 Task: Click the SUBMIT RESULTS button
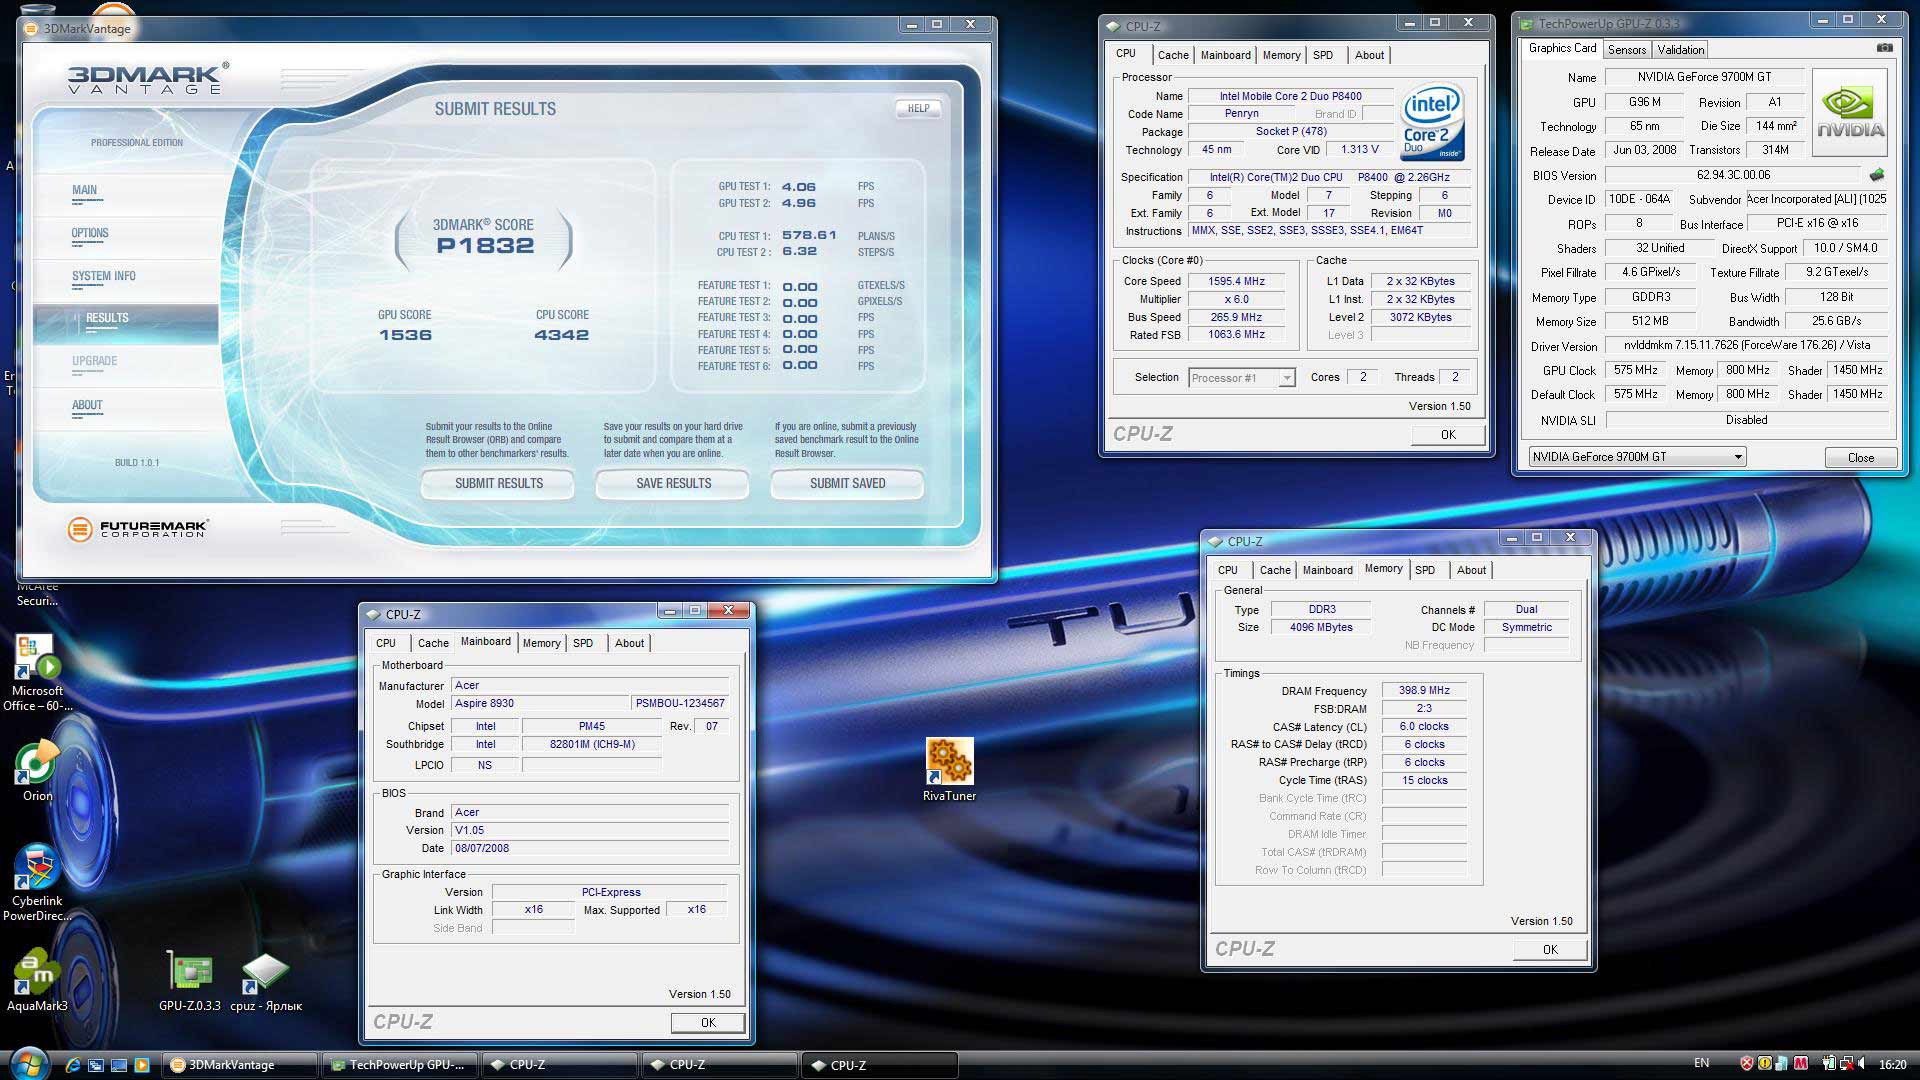click(x=498, y=483)
